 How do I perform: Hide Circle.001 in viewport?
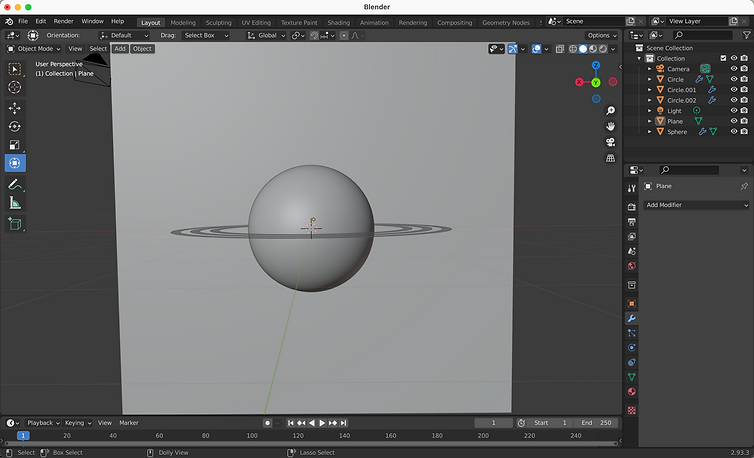pos(734,90)
